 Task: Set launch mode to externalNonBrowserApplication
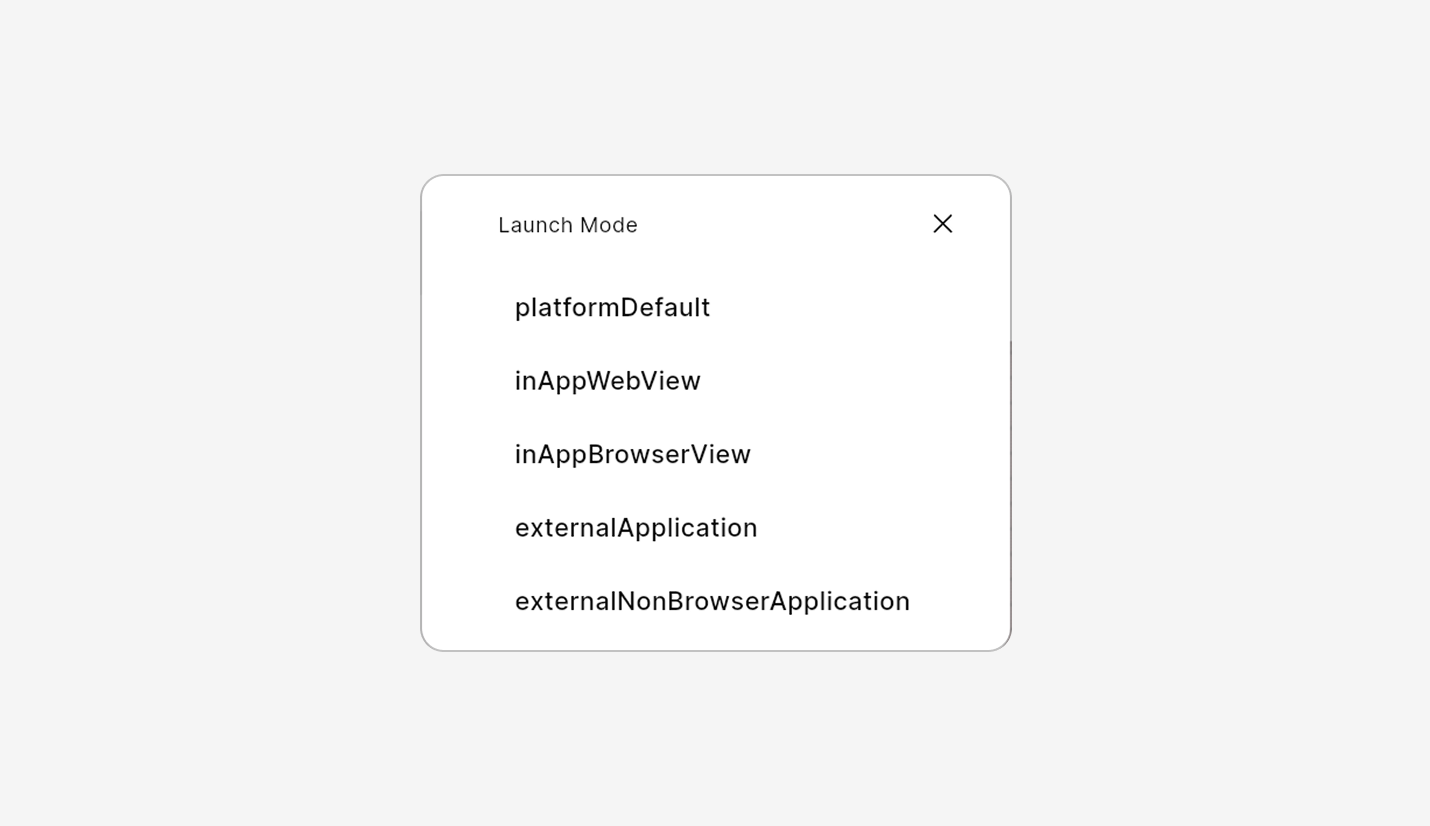pos(712,601)
